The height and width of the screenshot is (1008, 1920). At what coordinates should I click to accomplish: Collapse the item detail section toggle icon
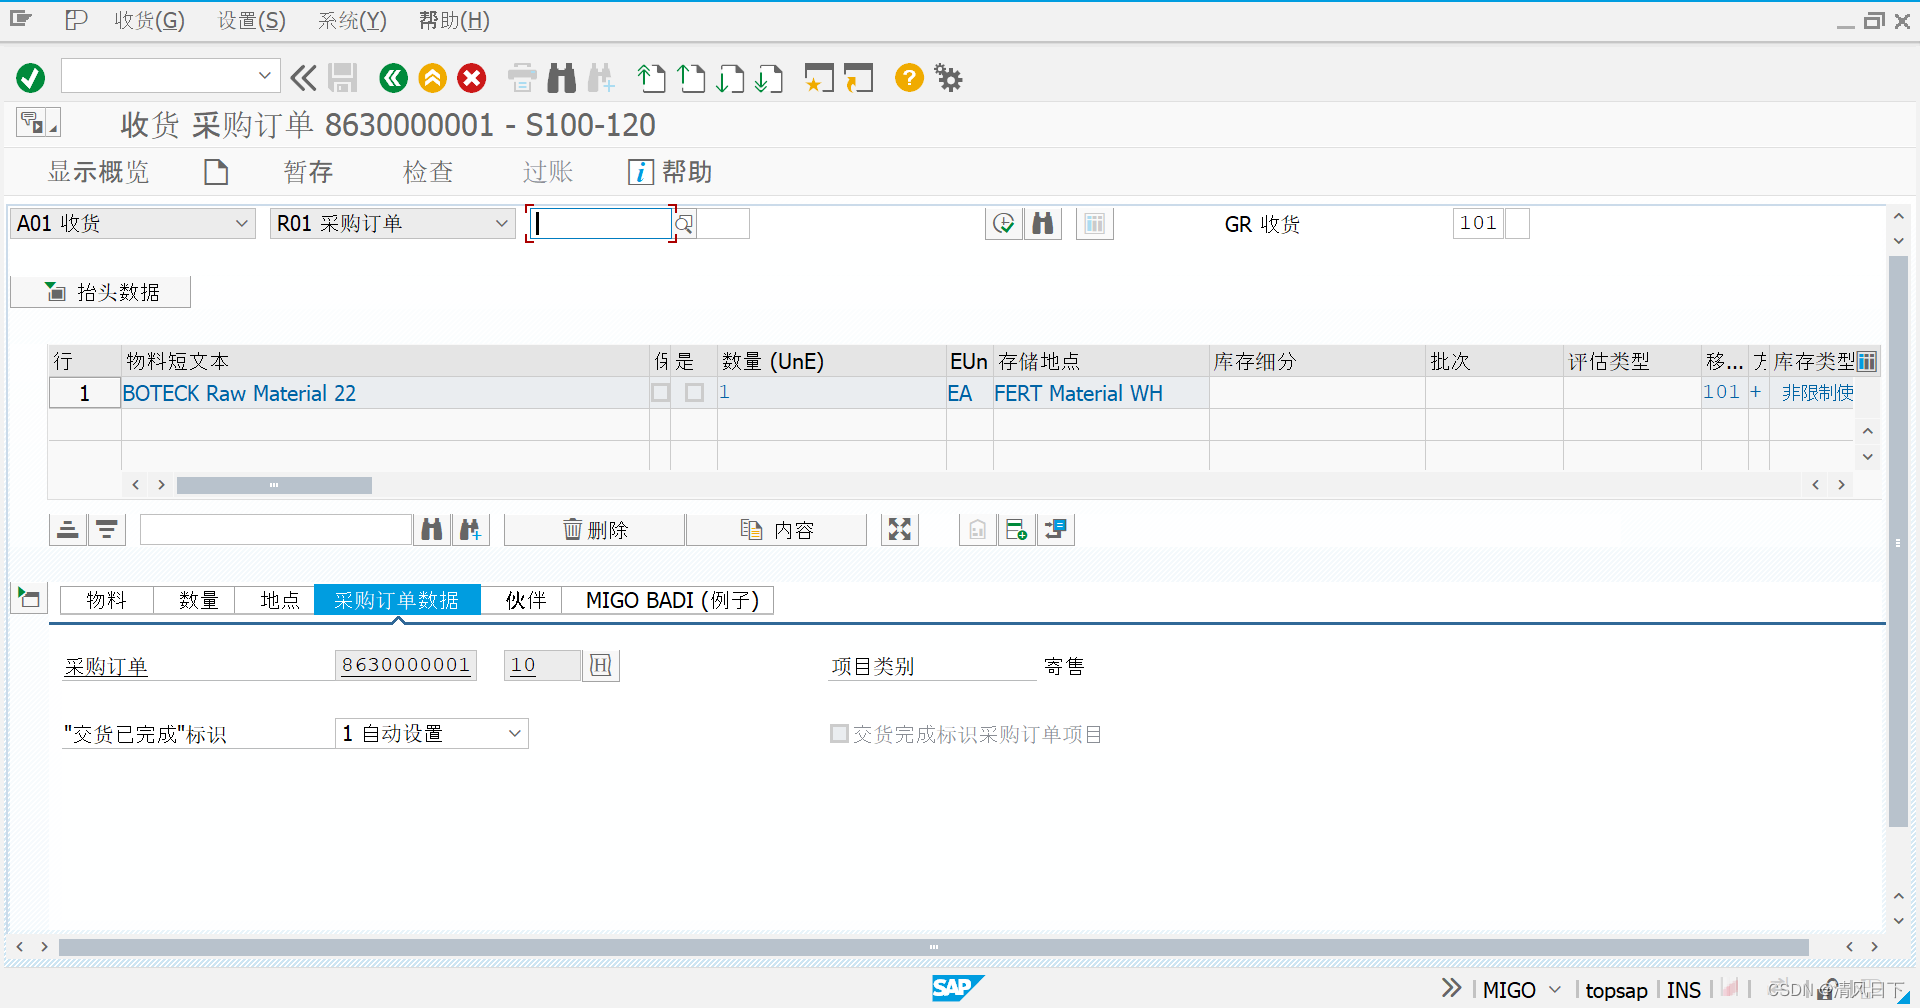click(x=29, y=599)
